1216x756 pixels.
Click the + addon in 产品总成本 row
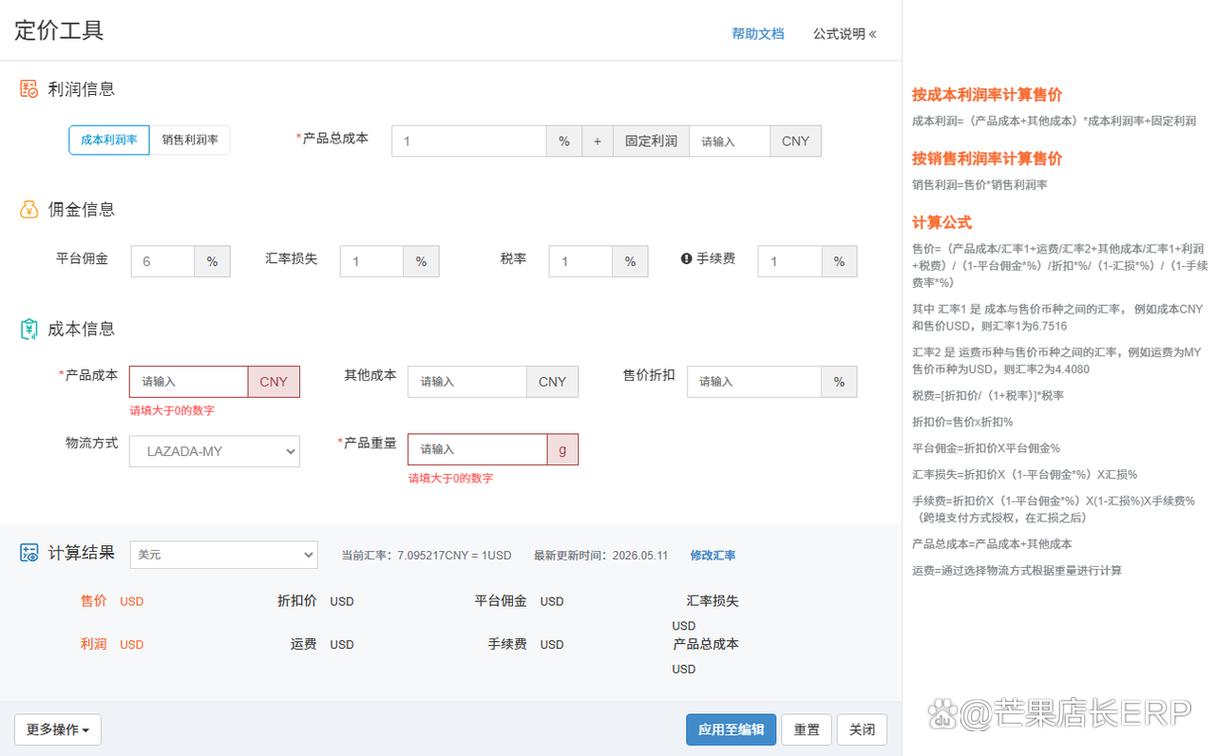[597, 141]
